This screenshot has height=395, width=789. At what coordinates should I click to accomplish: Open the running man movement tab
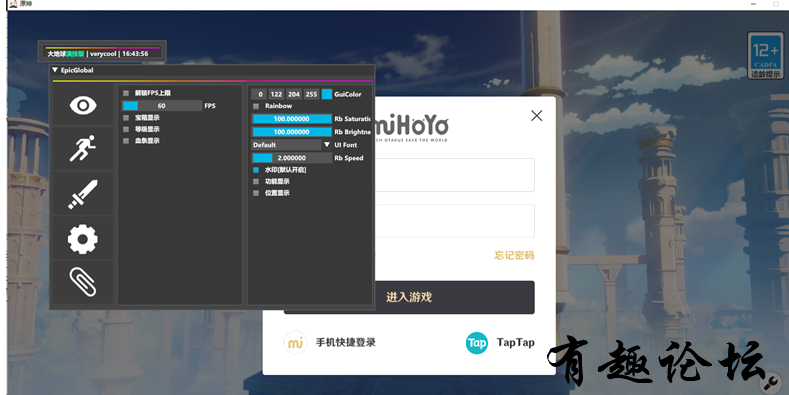[83, 148]
